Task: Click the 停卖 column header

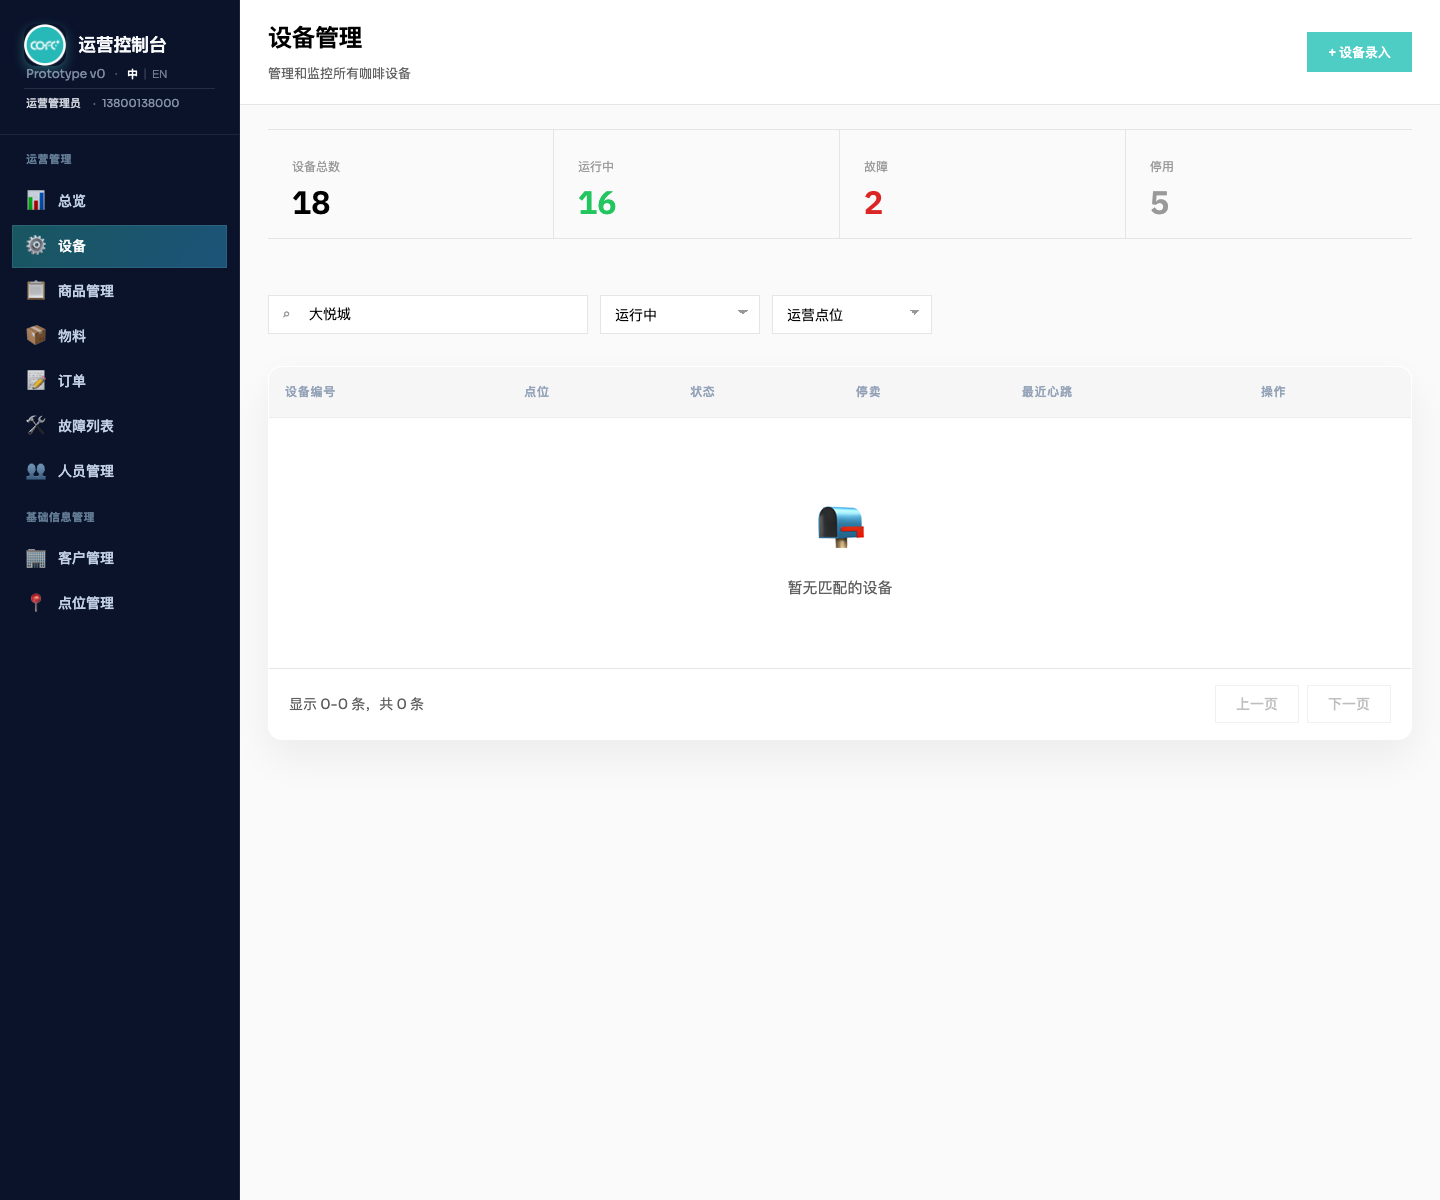Action: 868,392
